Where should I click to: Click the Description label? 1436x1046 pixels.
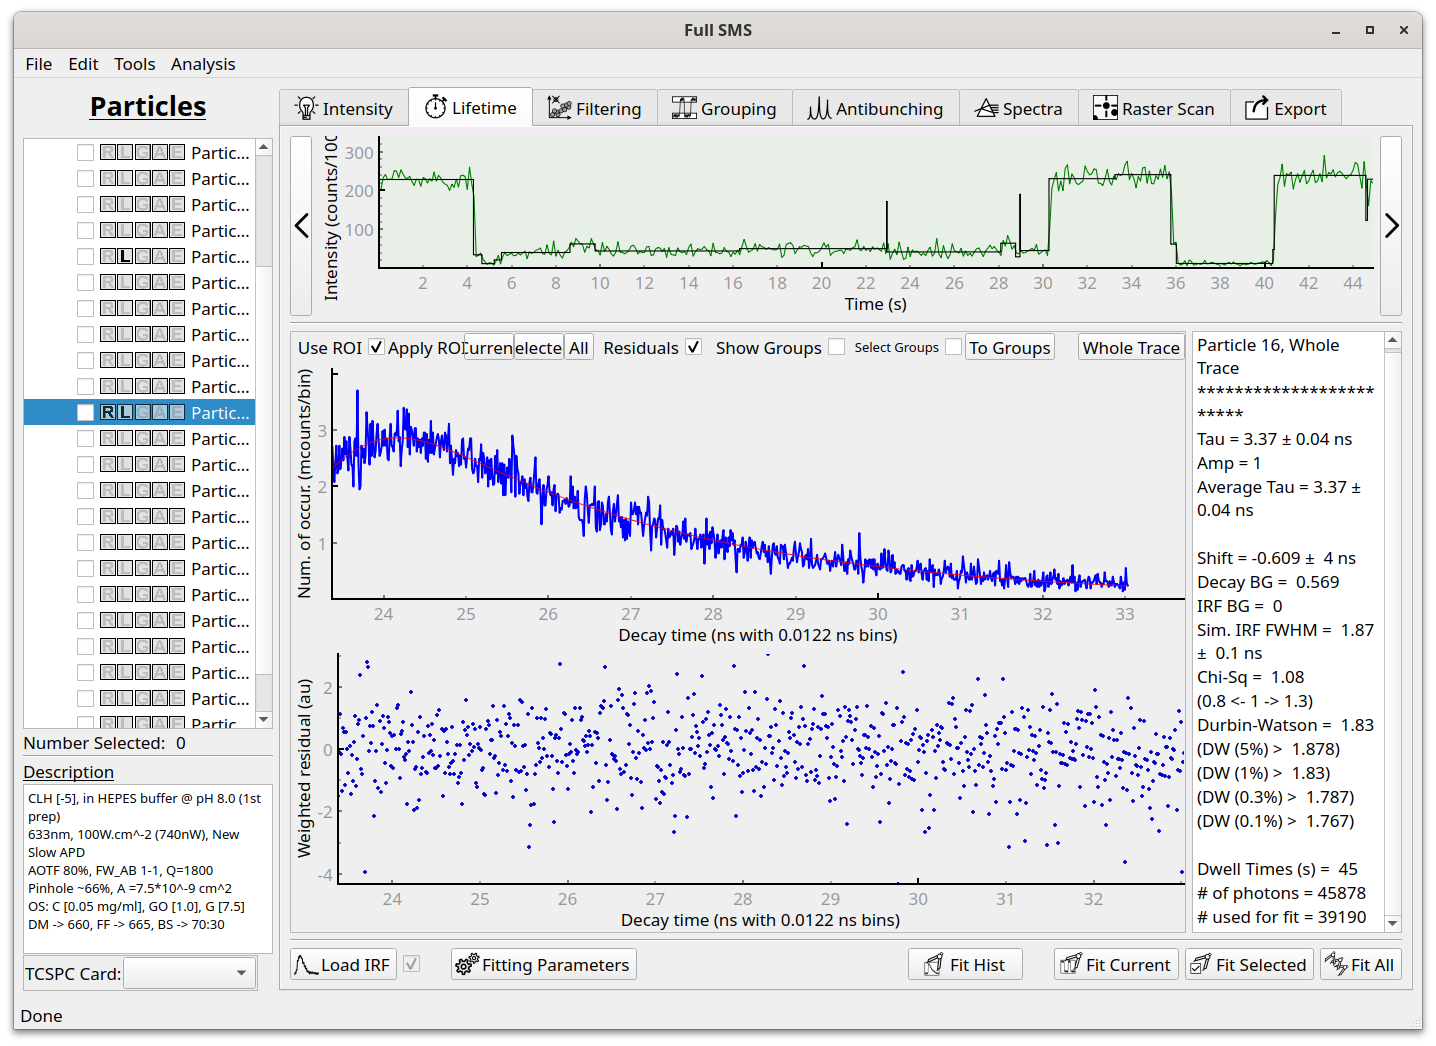[69, 772]
